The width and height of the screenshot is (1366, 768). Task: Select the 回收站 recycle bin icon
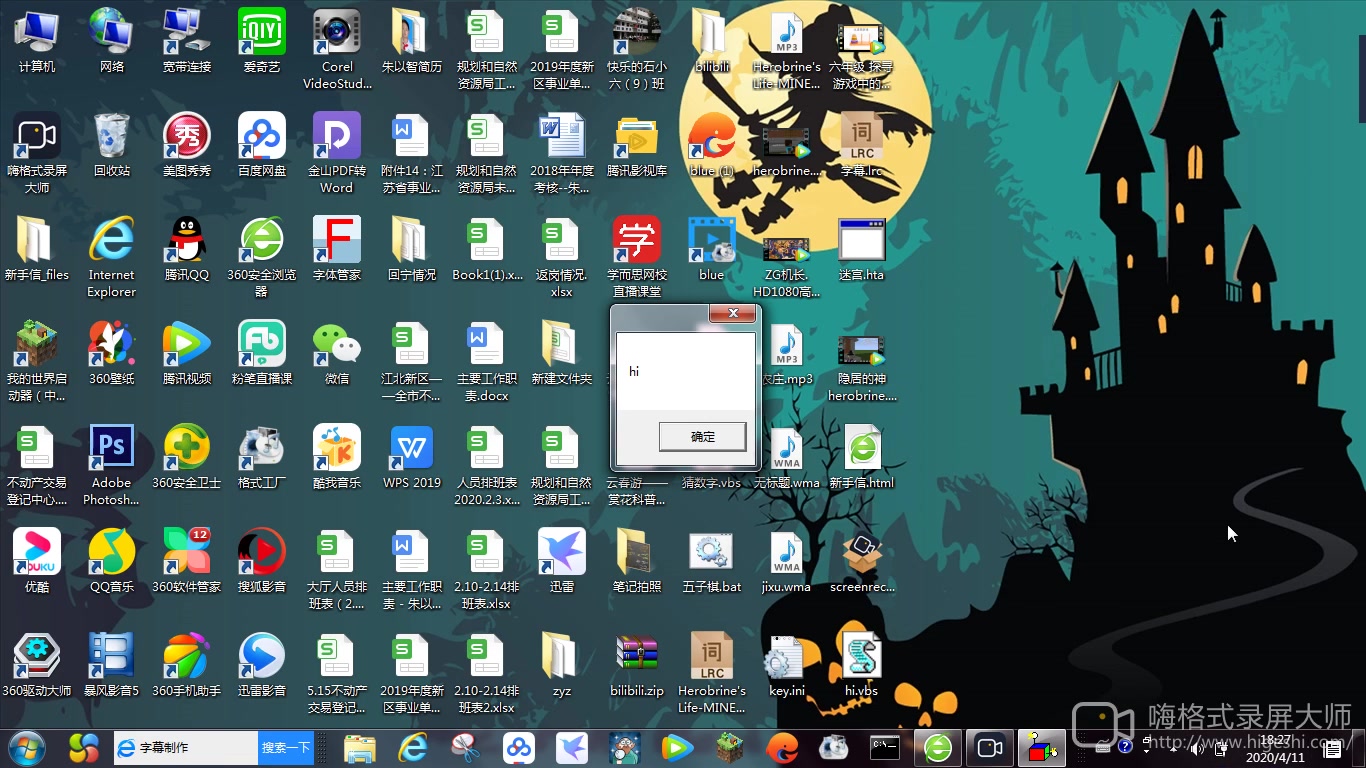[112, 145]
